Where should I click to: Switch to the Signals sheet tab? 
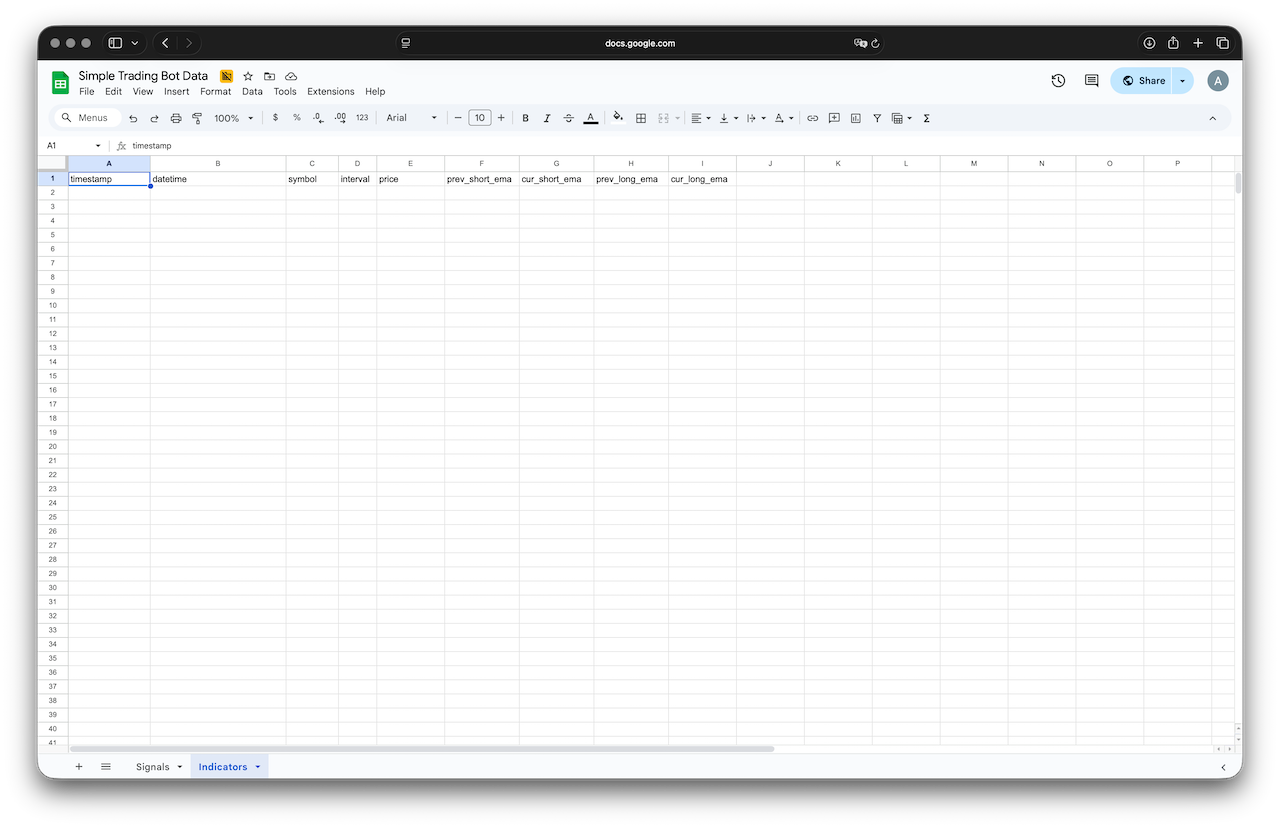click(x=153, y=767)
